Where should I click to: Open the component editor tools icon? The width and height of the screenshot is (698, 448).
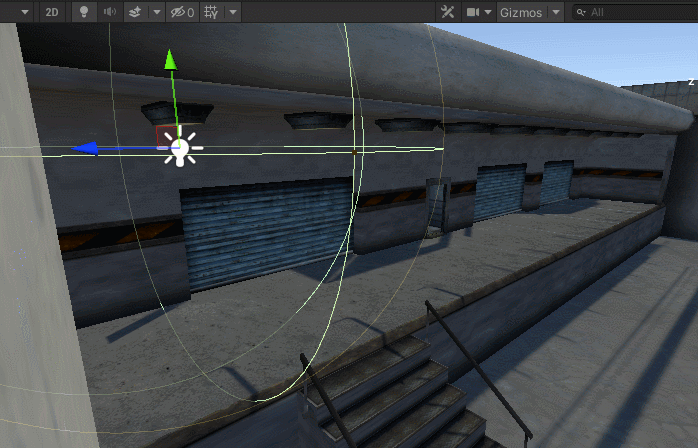447,12
